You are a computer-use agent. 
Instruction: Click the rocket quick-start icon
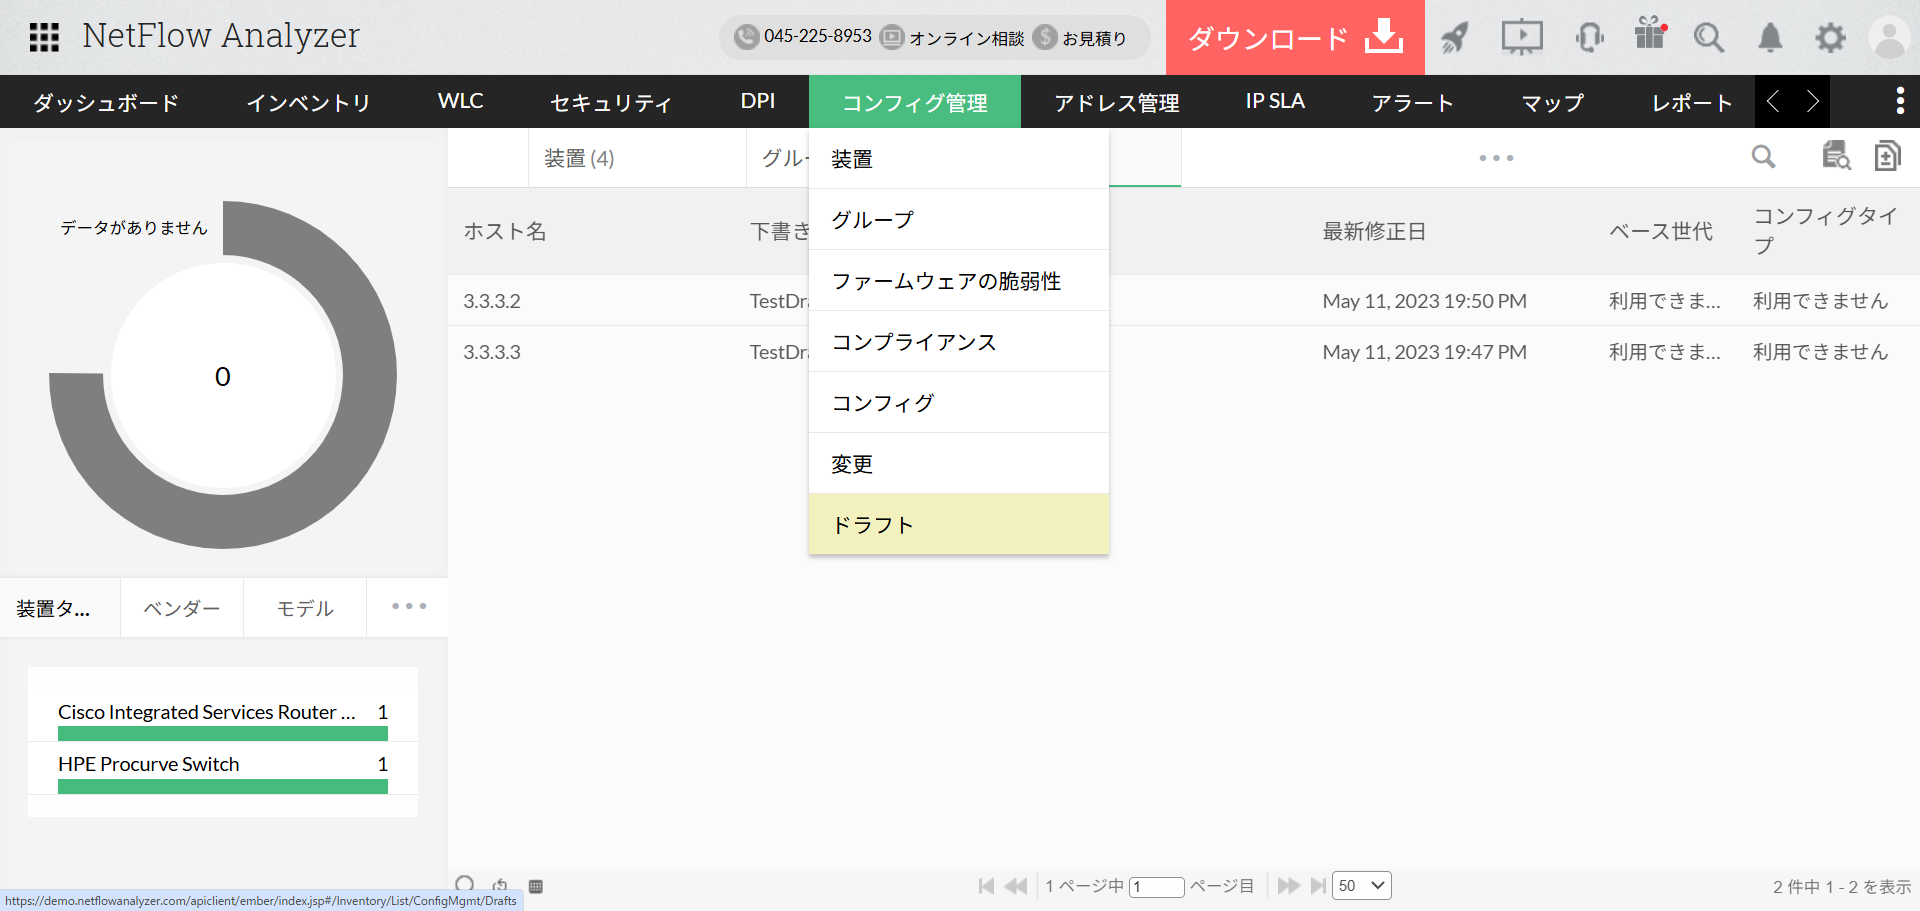1455,38
